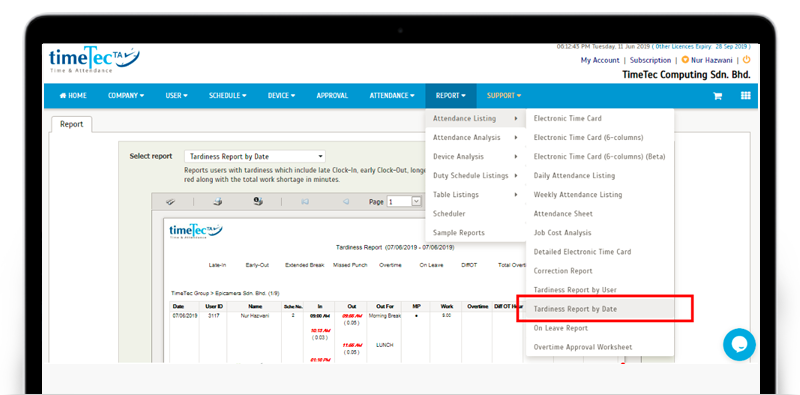Open the COMPANY menu
800x395 pixels.
[126, 95]
